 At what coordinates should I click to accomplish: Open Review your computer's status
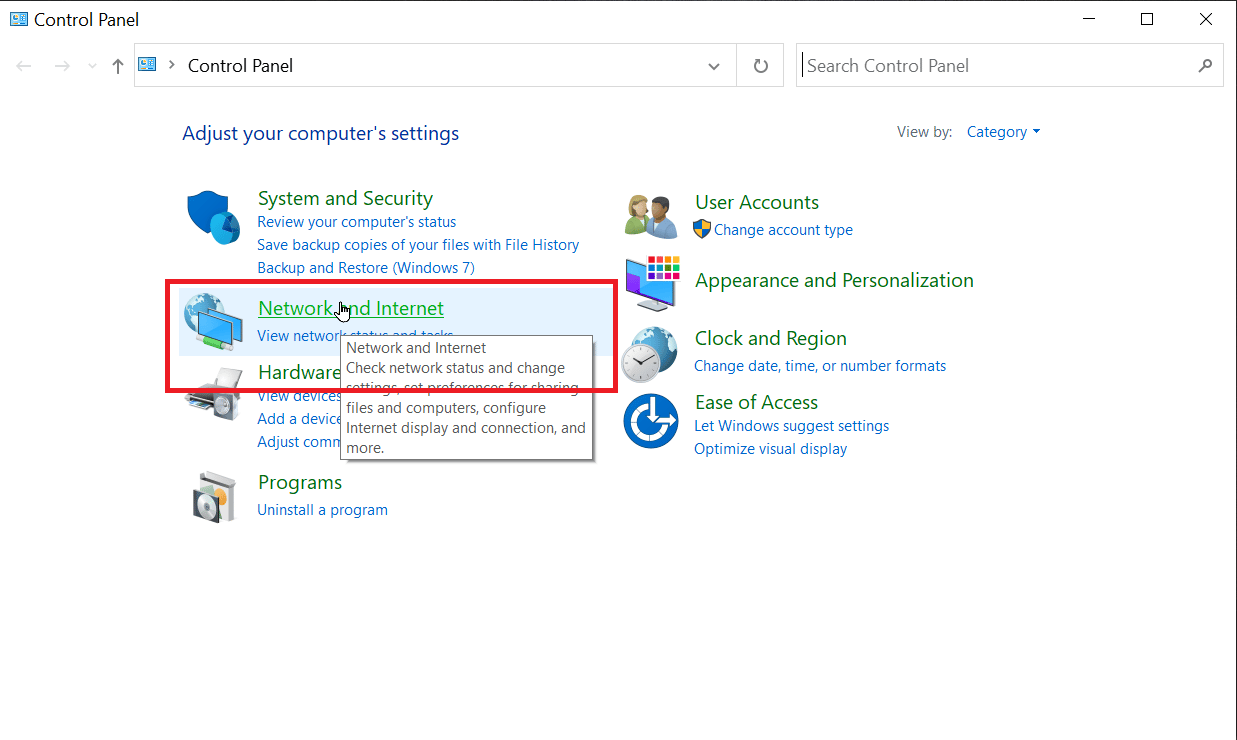tap(356, 222)
